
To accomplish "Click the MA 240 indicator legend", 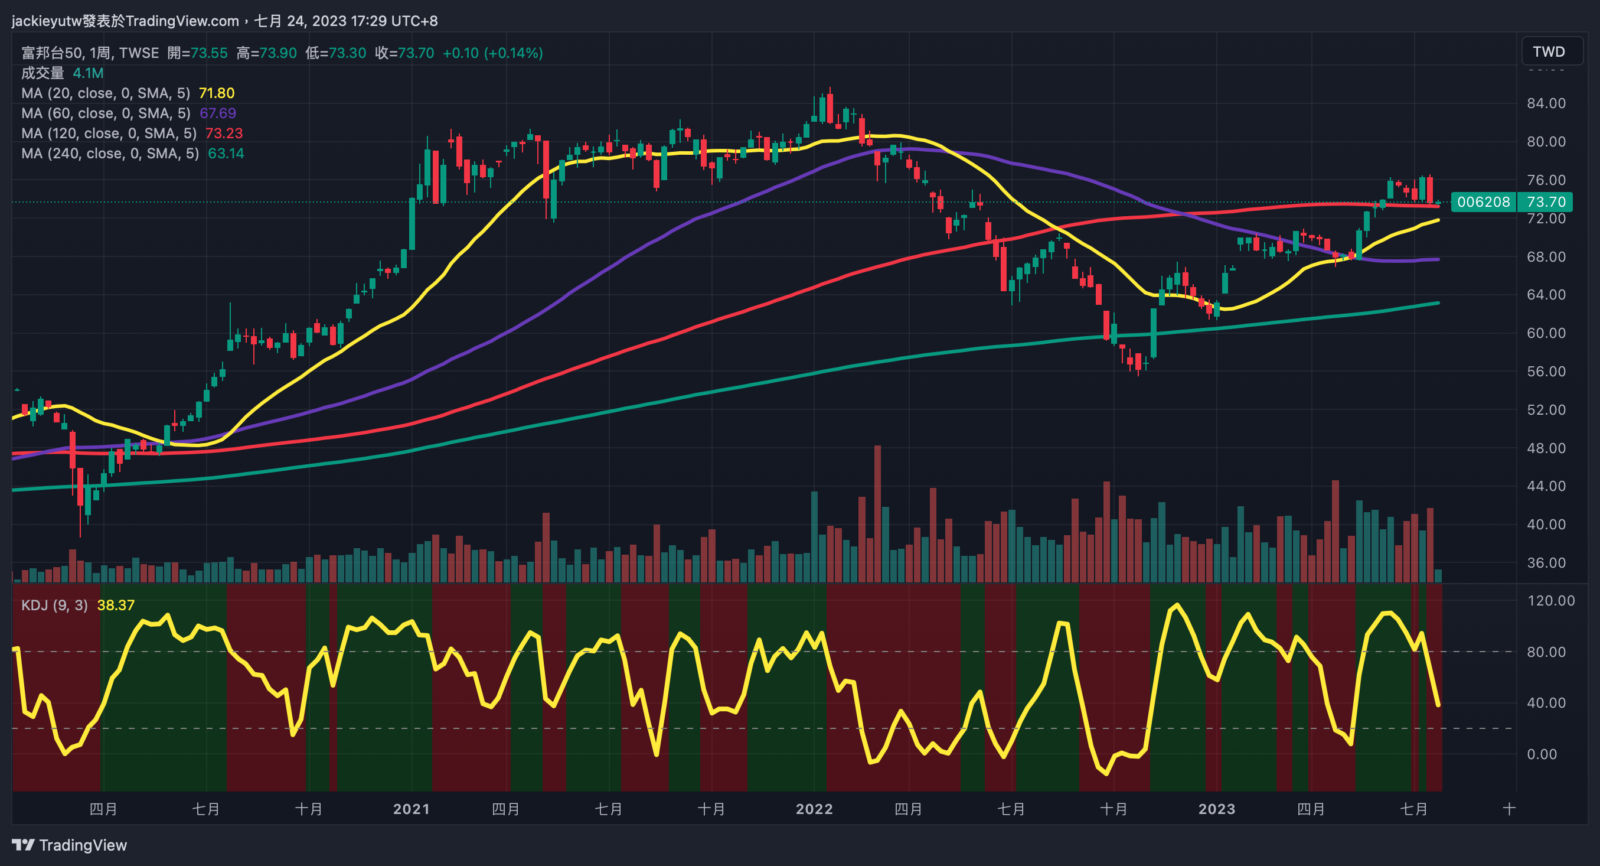I will [x=109, y=153].
